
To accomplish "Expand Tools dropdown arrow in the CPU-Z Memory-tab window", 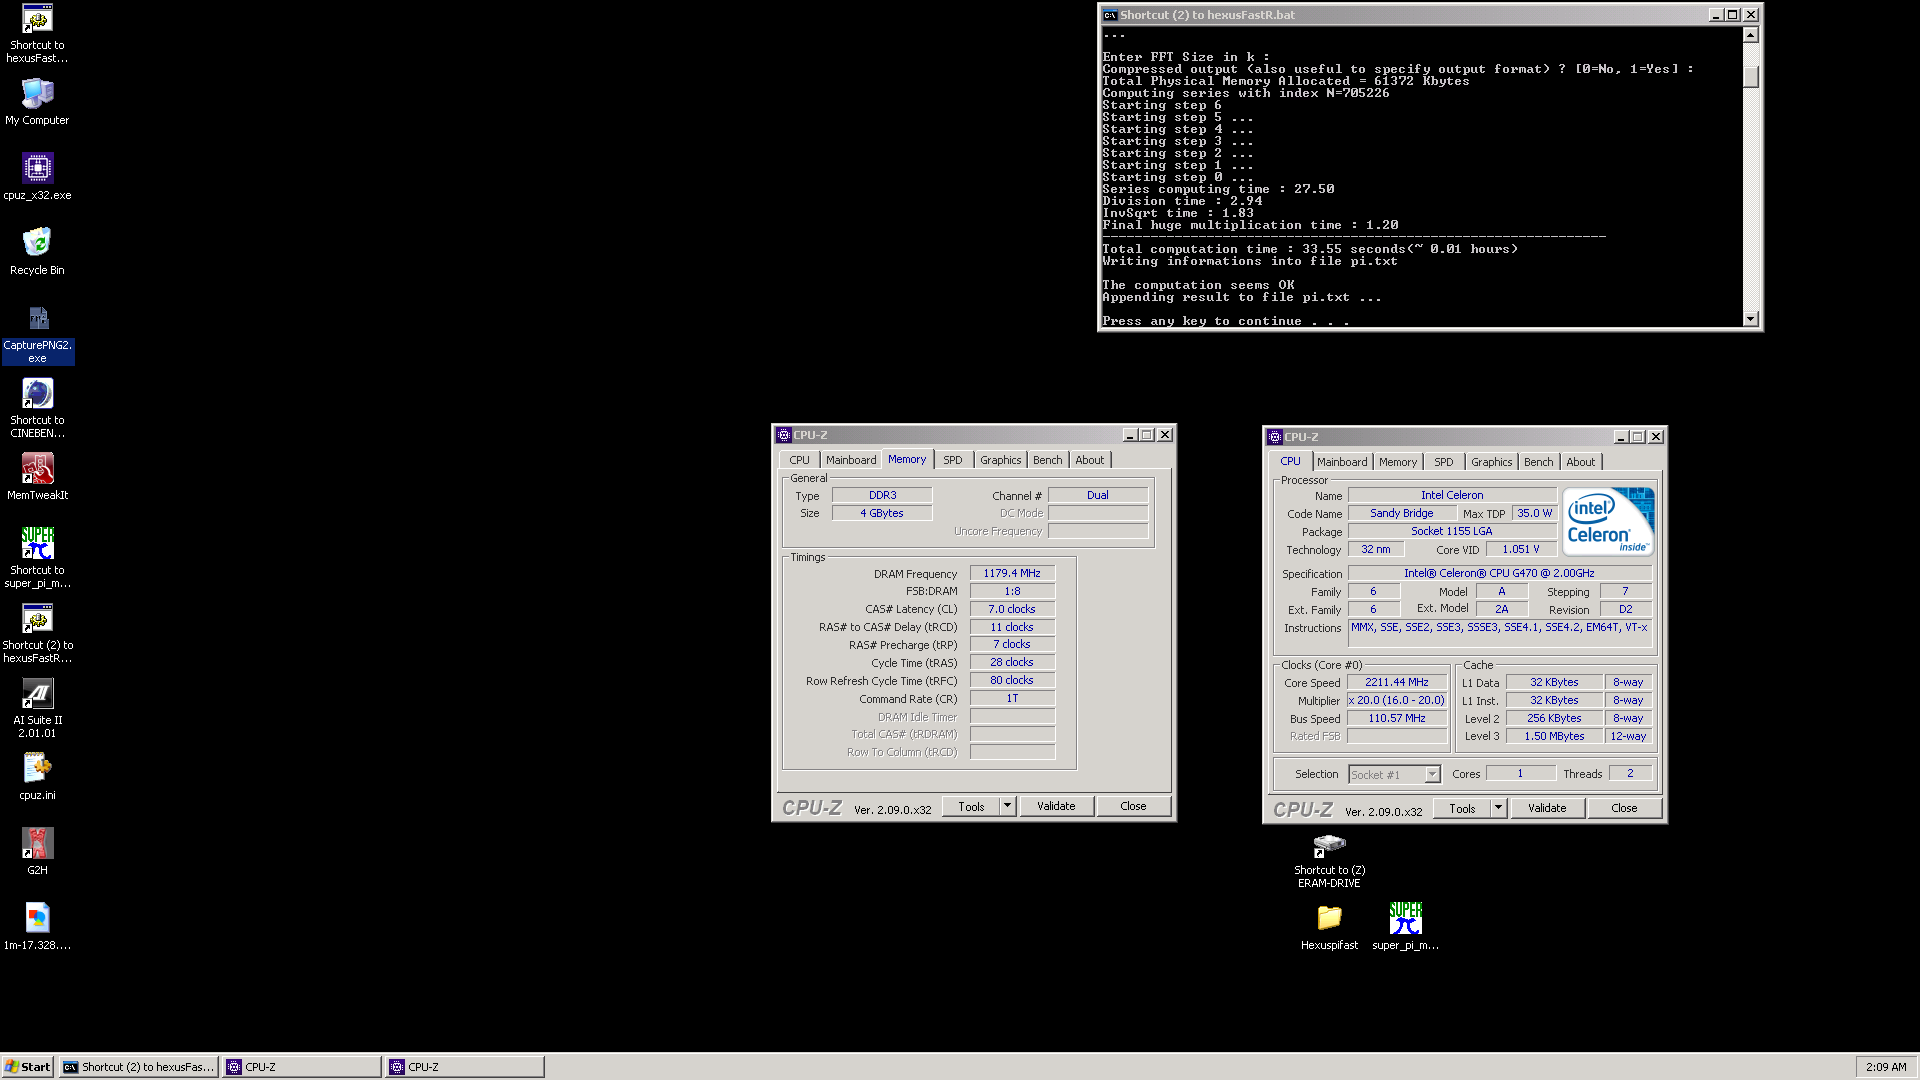I will coord(1007,806).
